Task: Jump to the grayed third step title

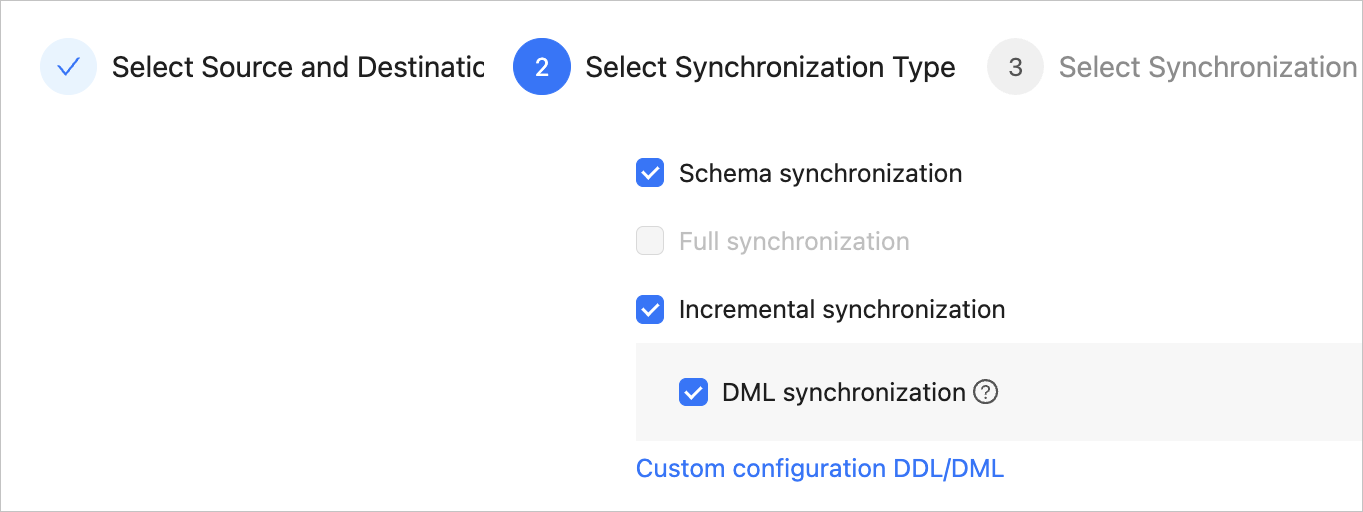Action: tap(1207, 67)
